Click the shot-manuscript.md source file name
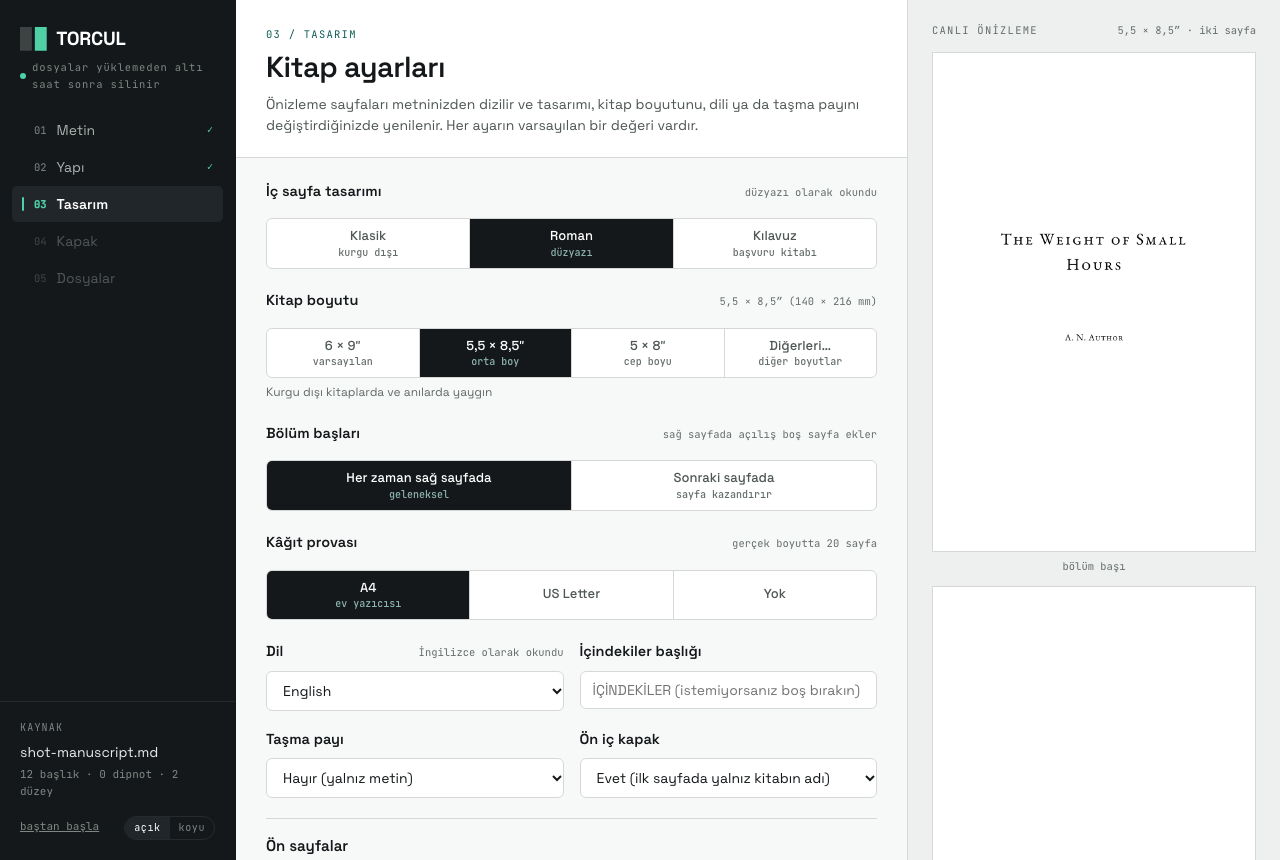 pos(89,752)
